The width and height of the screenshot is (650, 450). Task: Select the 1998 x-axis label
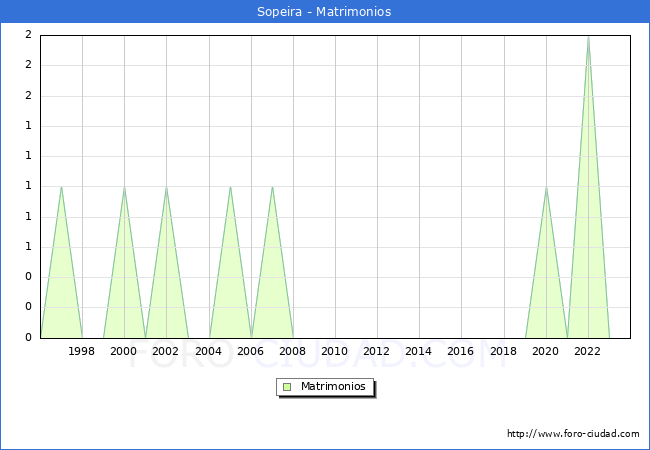pyautogui.click(x=82, y=351)
